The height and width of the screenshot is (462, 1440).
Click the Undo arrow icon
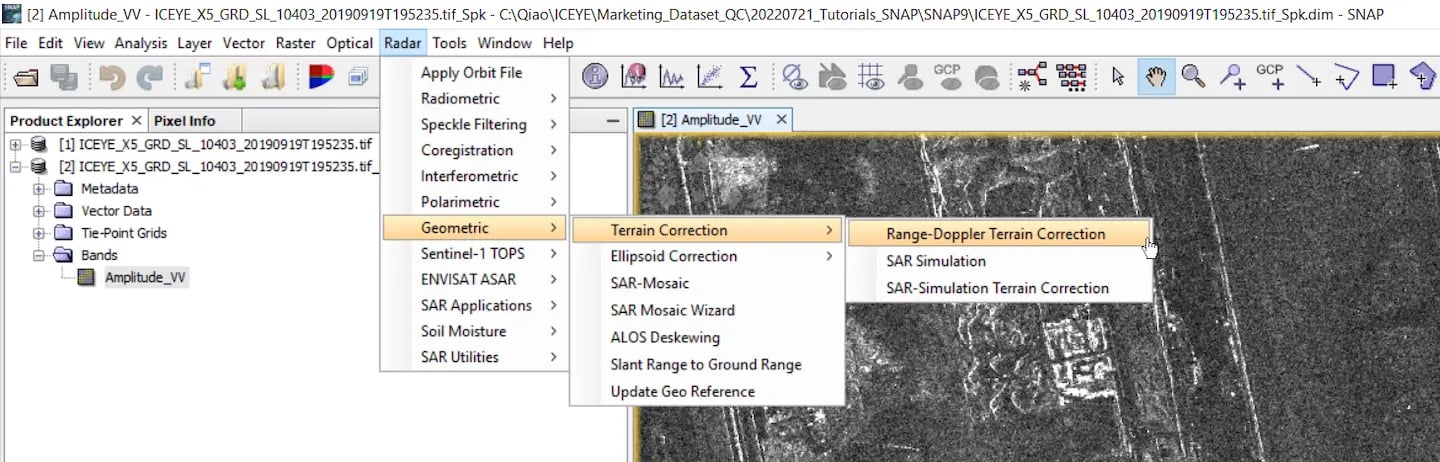coord(113,77)
